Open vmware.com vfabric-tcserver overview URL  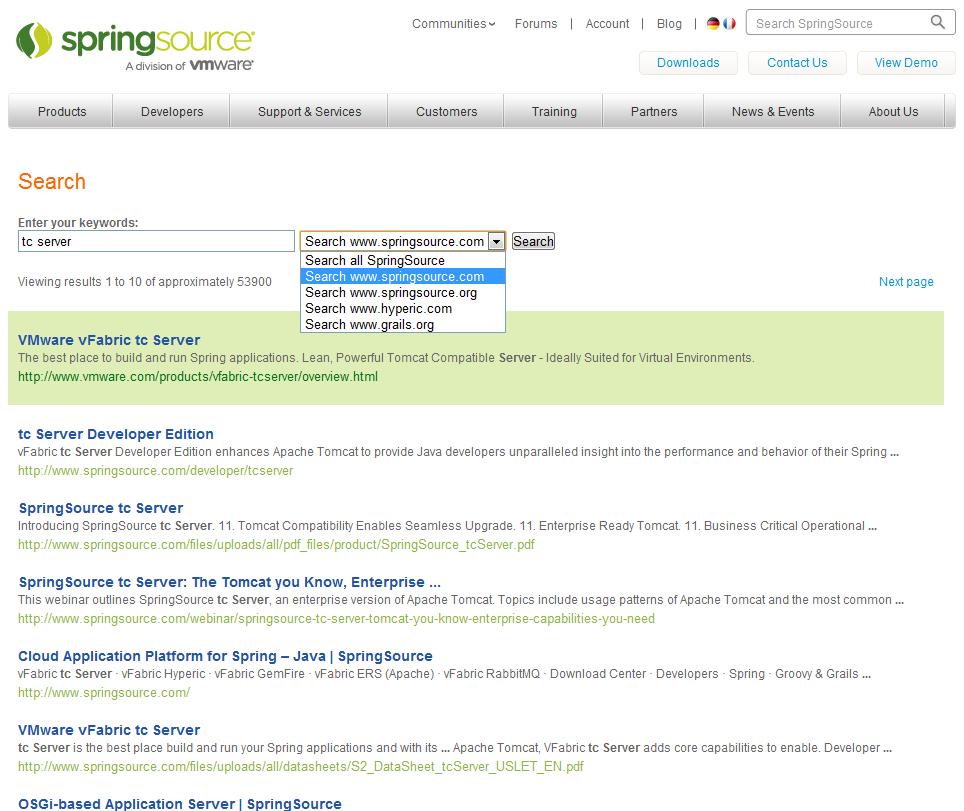pyautogui.click(x=197, y=376)
